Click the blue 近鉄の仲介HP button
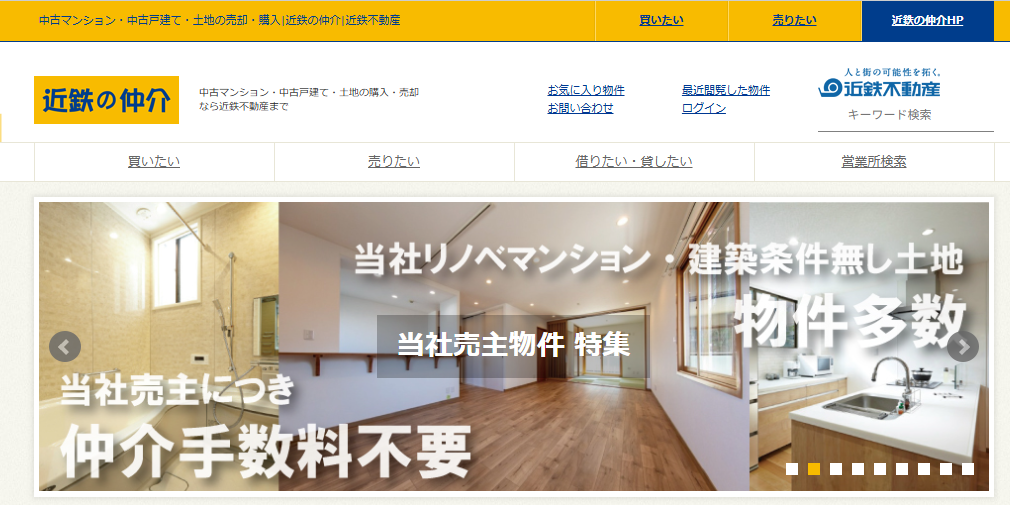1010x505 pixels. (x=927, y=20)
